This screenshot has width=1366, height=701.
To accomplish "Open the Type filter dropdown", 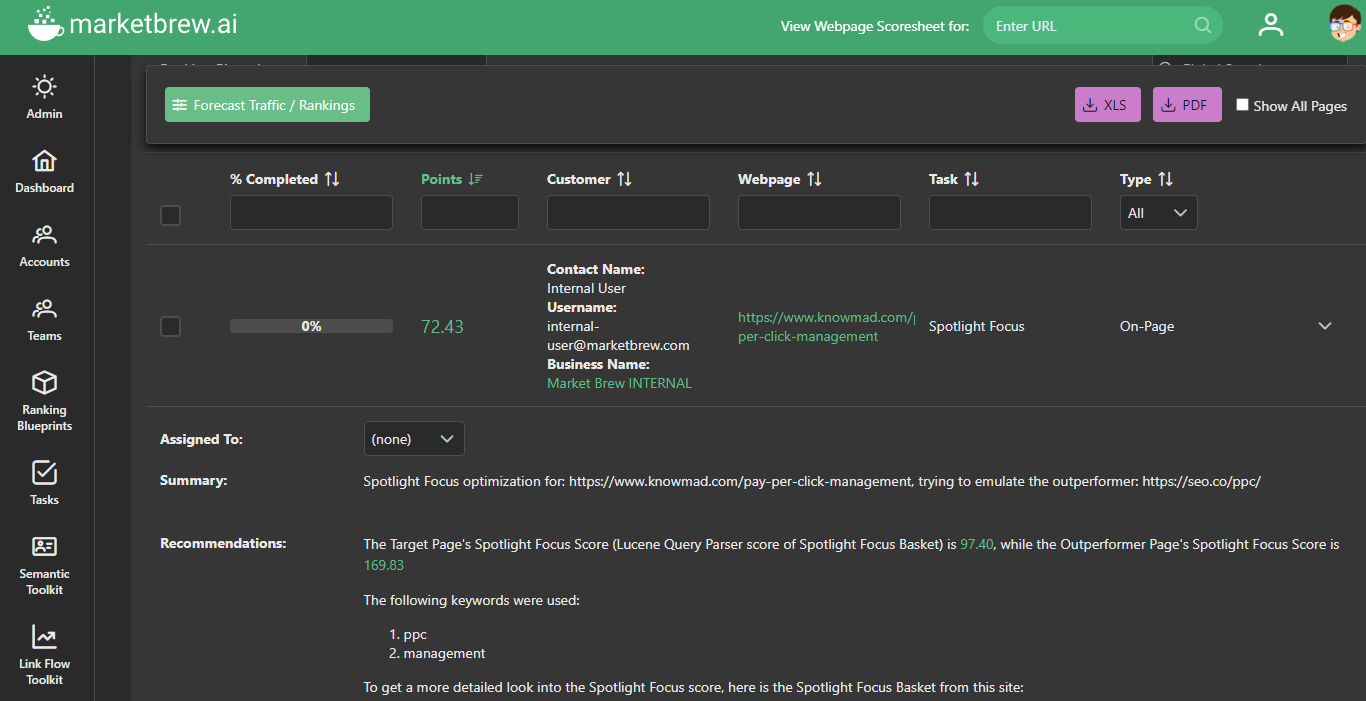I will (1158, 213).
